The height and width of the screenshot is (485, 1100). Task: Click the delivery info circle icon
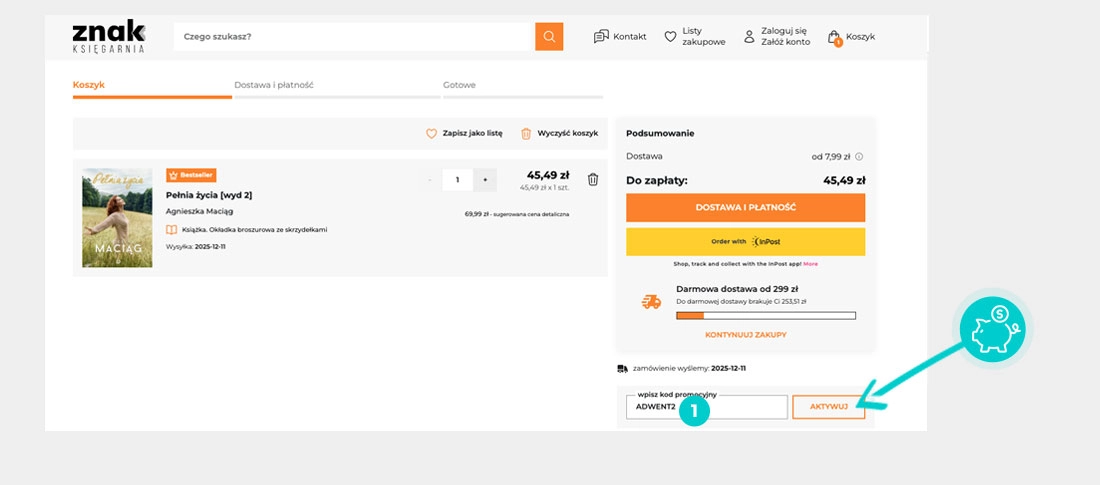(x=859, y=157)
